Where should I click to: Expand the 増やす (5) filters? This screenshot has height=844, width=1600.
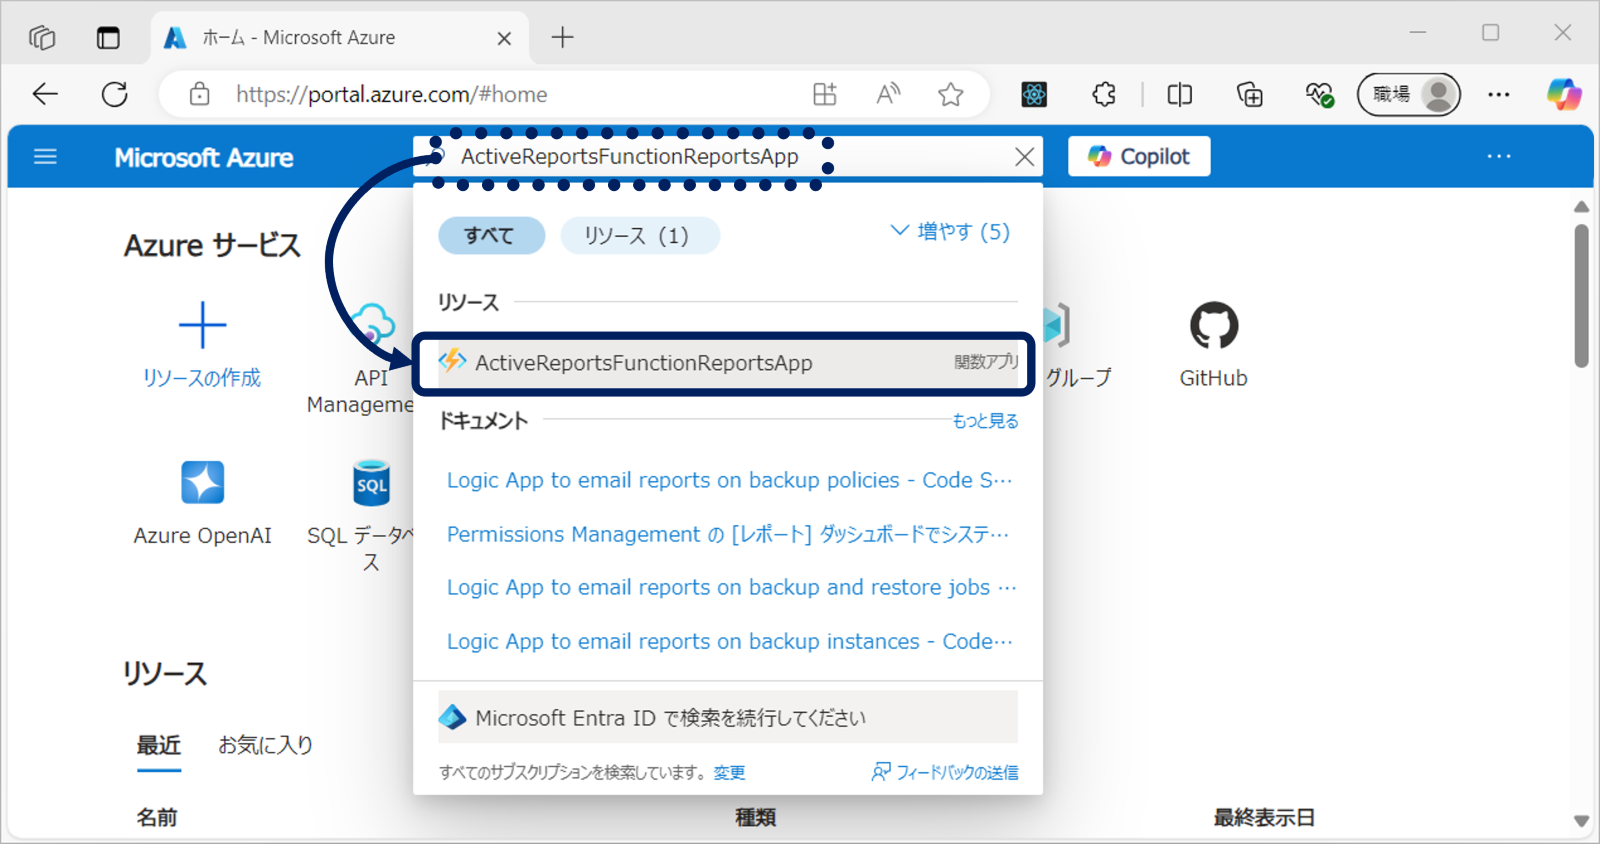pyautogui.click(x=950, y=231)
